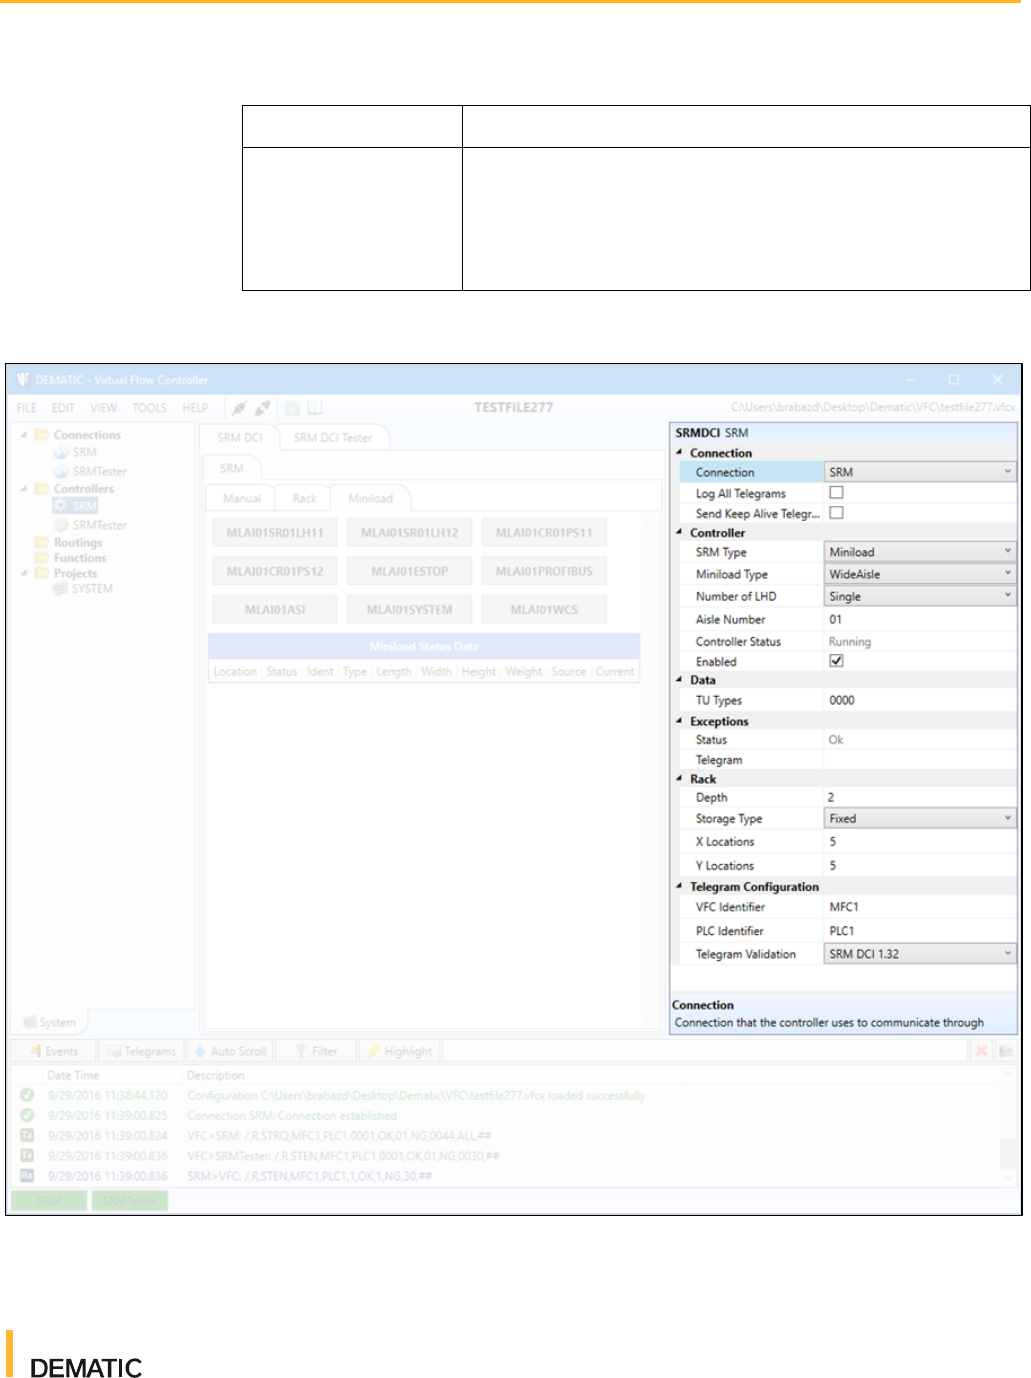This screenshot has width=1031, height=1378.
Task: Toggle Log All Telegrams checkbox
Action: click(836, 492)
